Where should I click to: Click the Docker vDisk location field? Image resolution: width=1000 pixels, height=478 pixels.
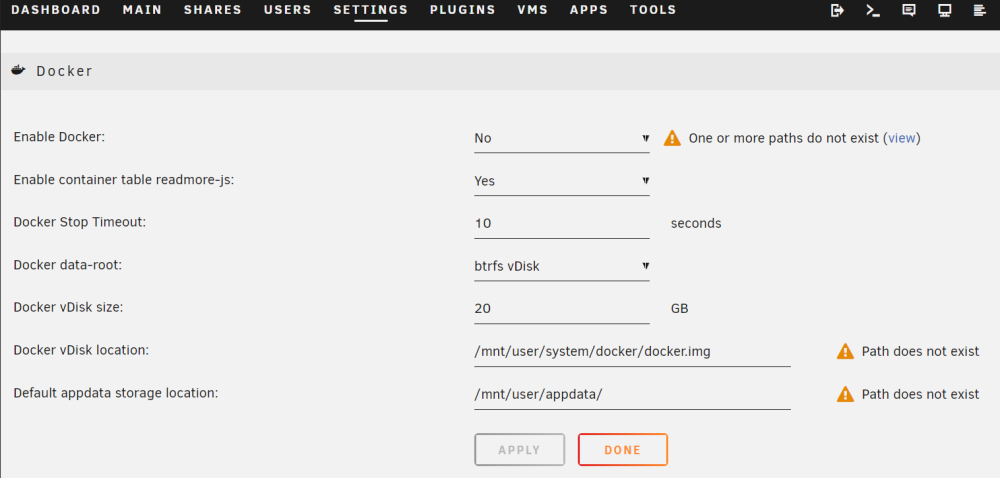click(632, 352)
